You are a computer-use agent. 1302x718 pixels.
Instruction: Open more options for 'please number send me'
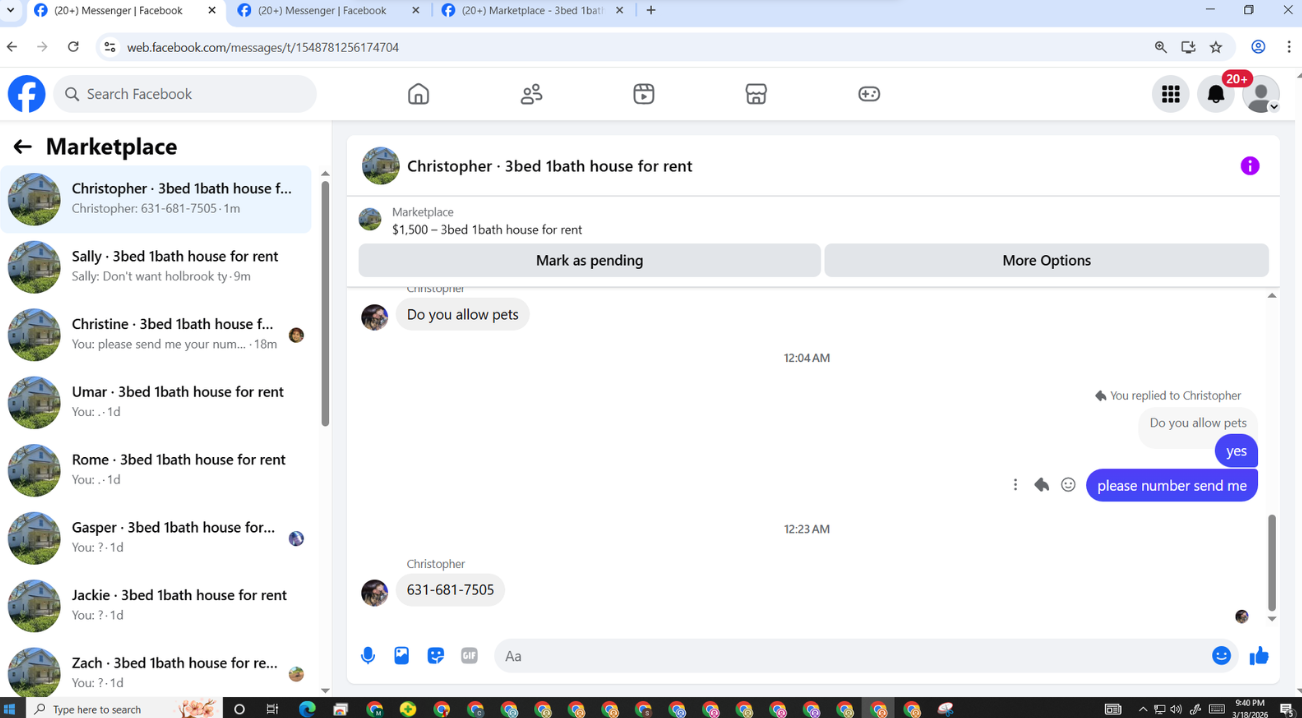coord(1015,485)
